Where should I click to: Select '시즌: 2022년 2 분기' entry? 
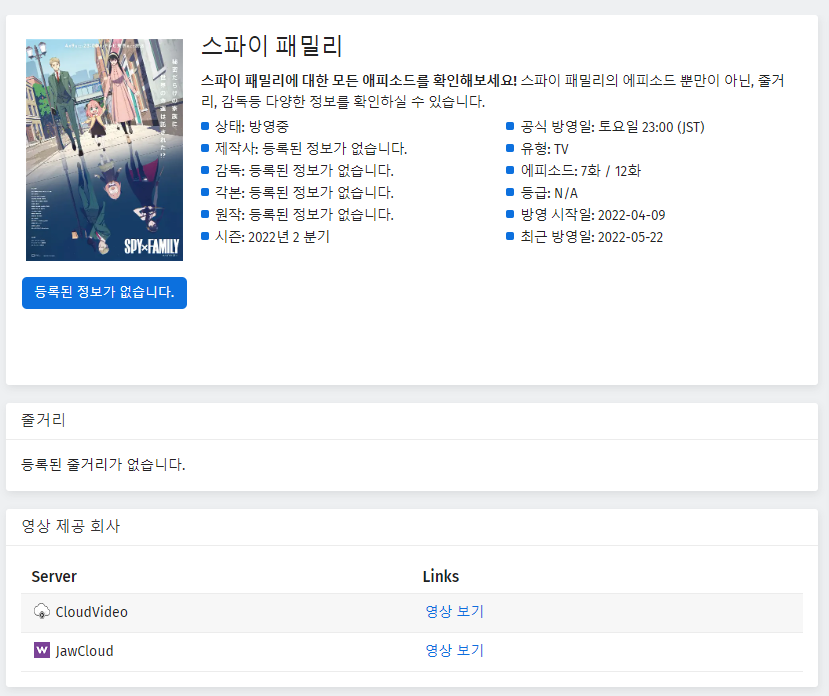[x=272, y=237]
